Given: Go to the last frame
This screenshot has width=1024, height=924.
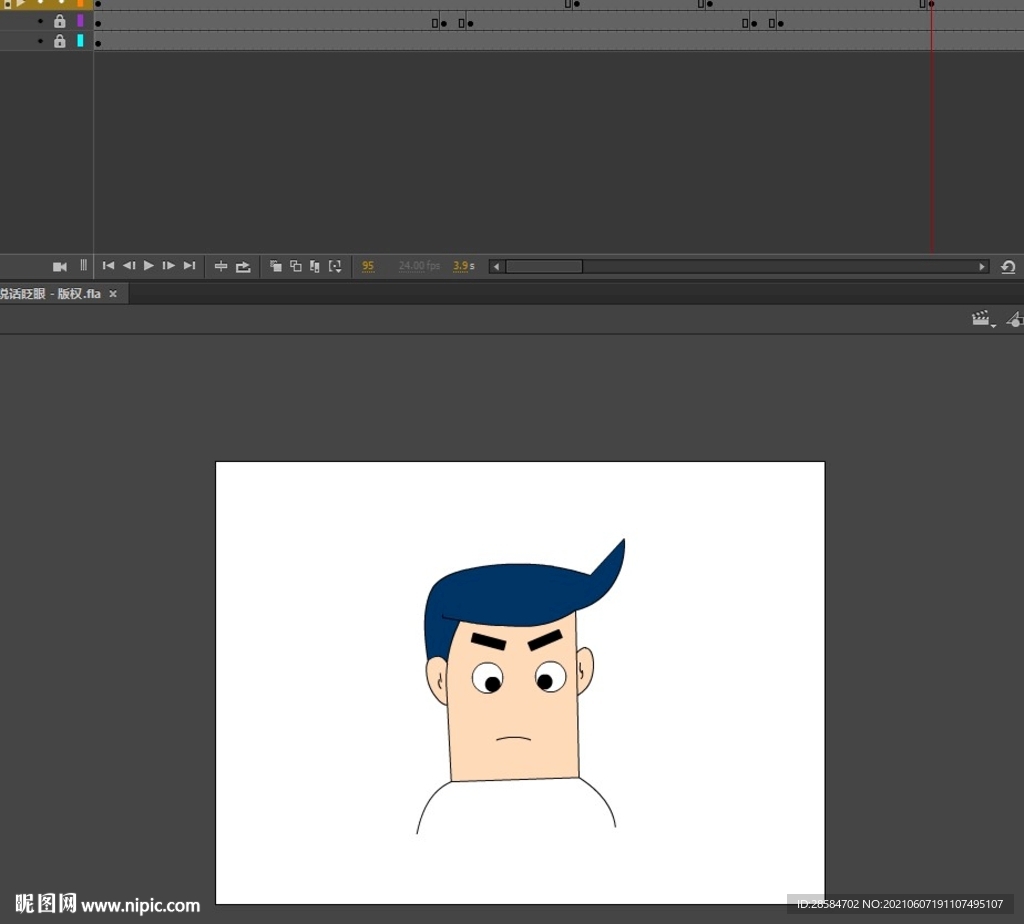Looking at the screenshot, I should click(189, 266).
